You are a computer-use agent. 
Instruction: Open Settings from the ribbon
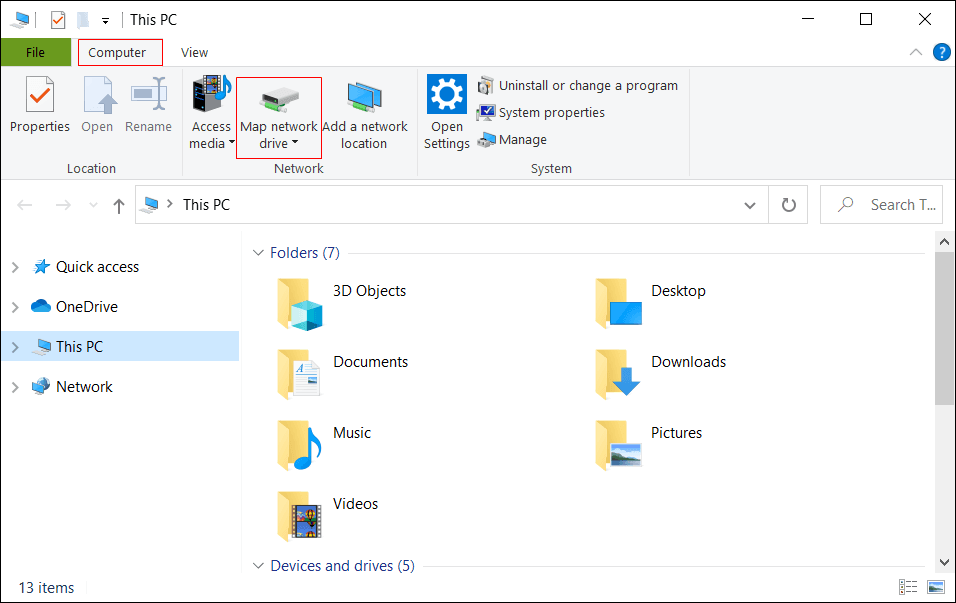point(446,112)
